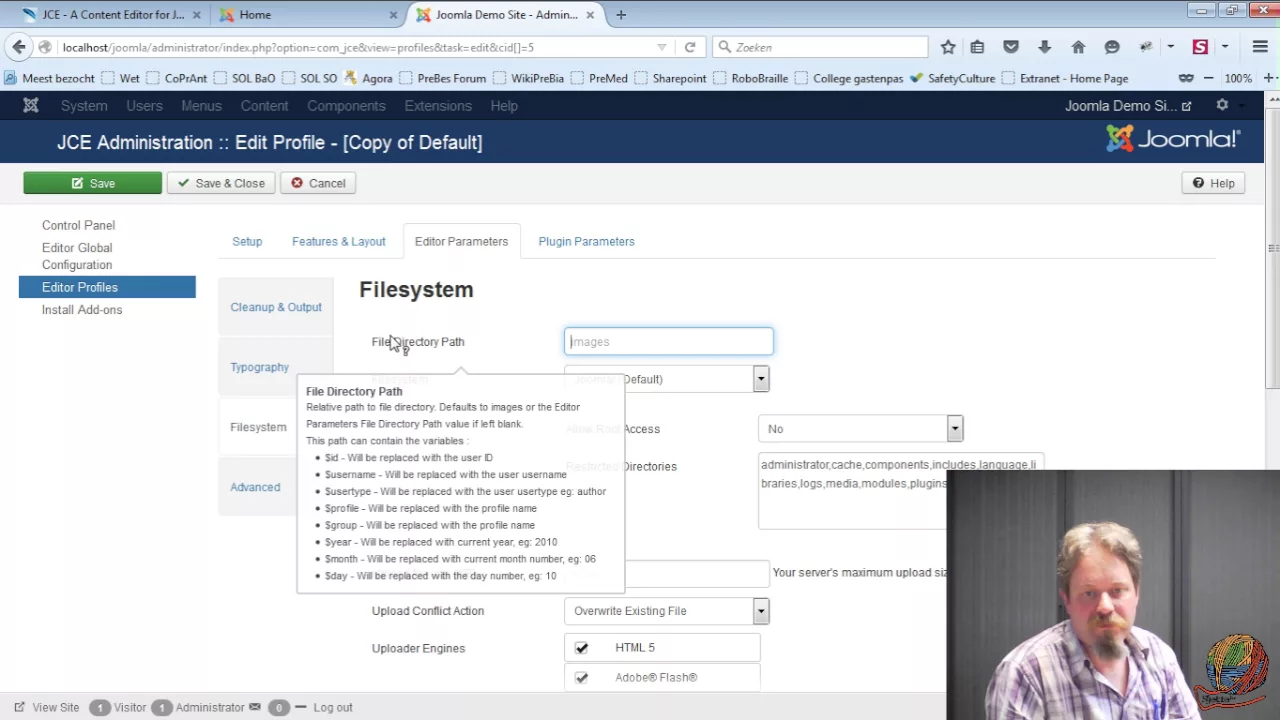This screenshot has width=1280, height=720.
Task: Expand dropdown arrow next to the red S icon
Action: click(1224, 47)
